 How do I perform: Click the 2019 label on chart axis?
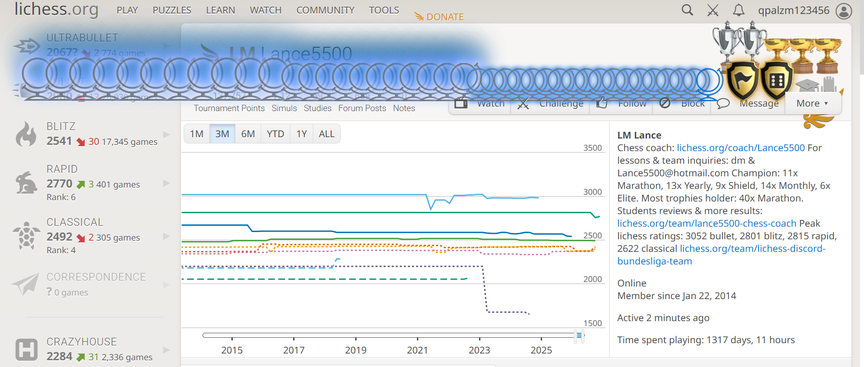pos(355,350)
